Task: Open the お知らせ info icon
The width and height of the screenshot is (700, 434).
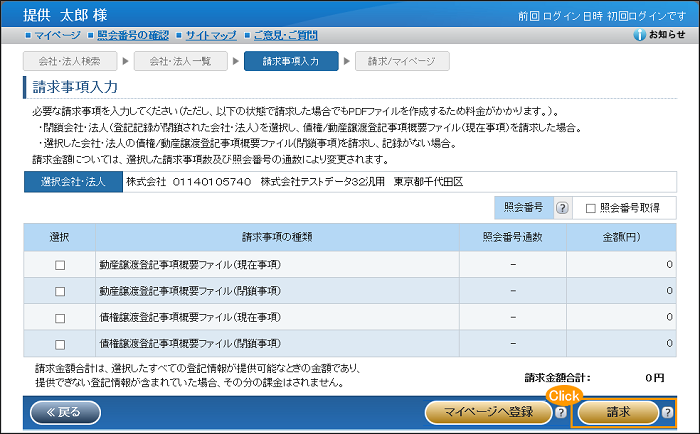Action: pyautogui.click(x=639, y=35)
